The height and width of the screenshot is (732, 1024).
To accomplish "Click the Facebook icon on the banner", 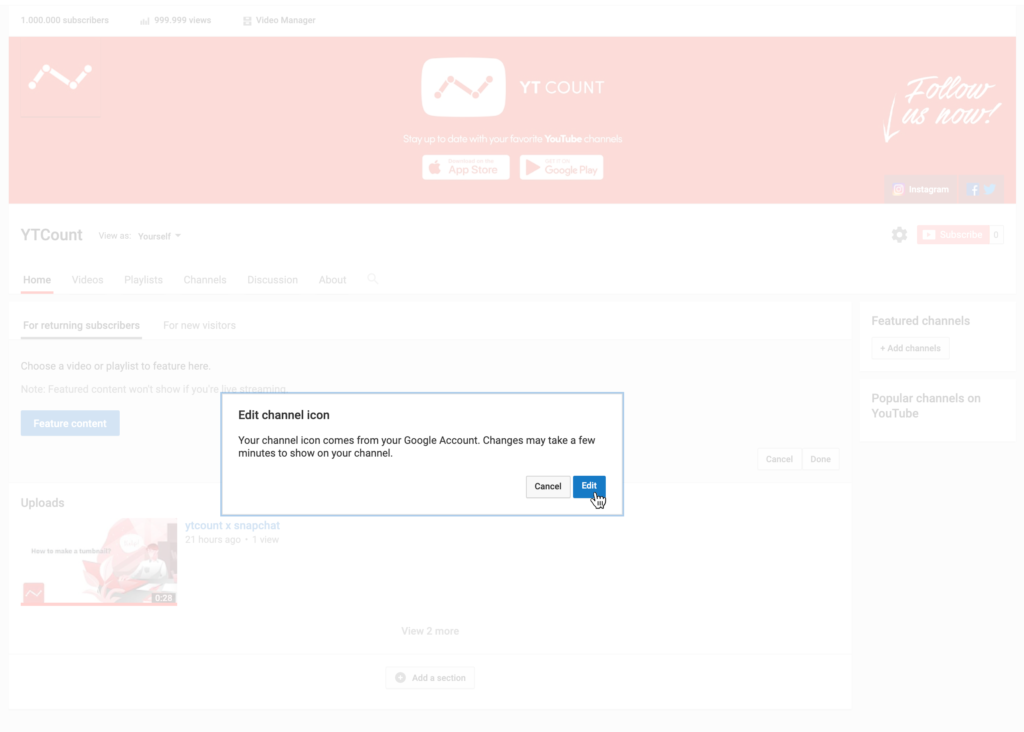I will click(x=973, y=190).
